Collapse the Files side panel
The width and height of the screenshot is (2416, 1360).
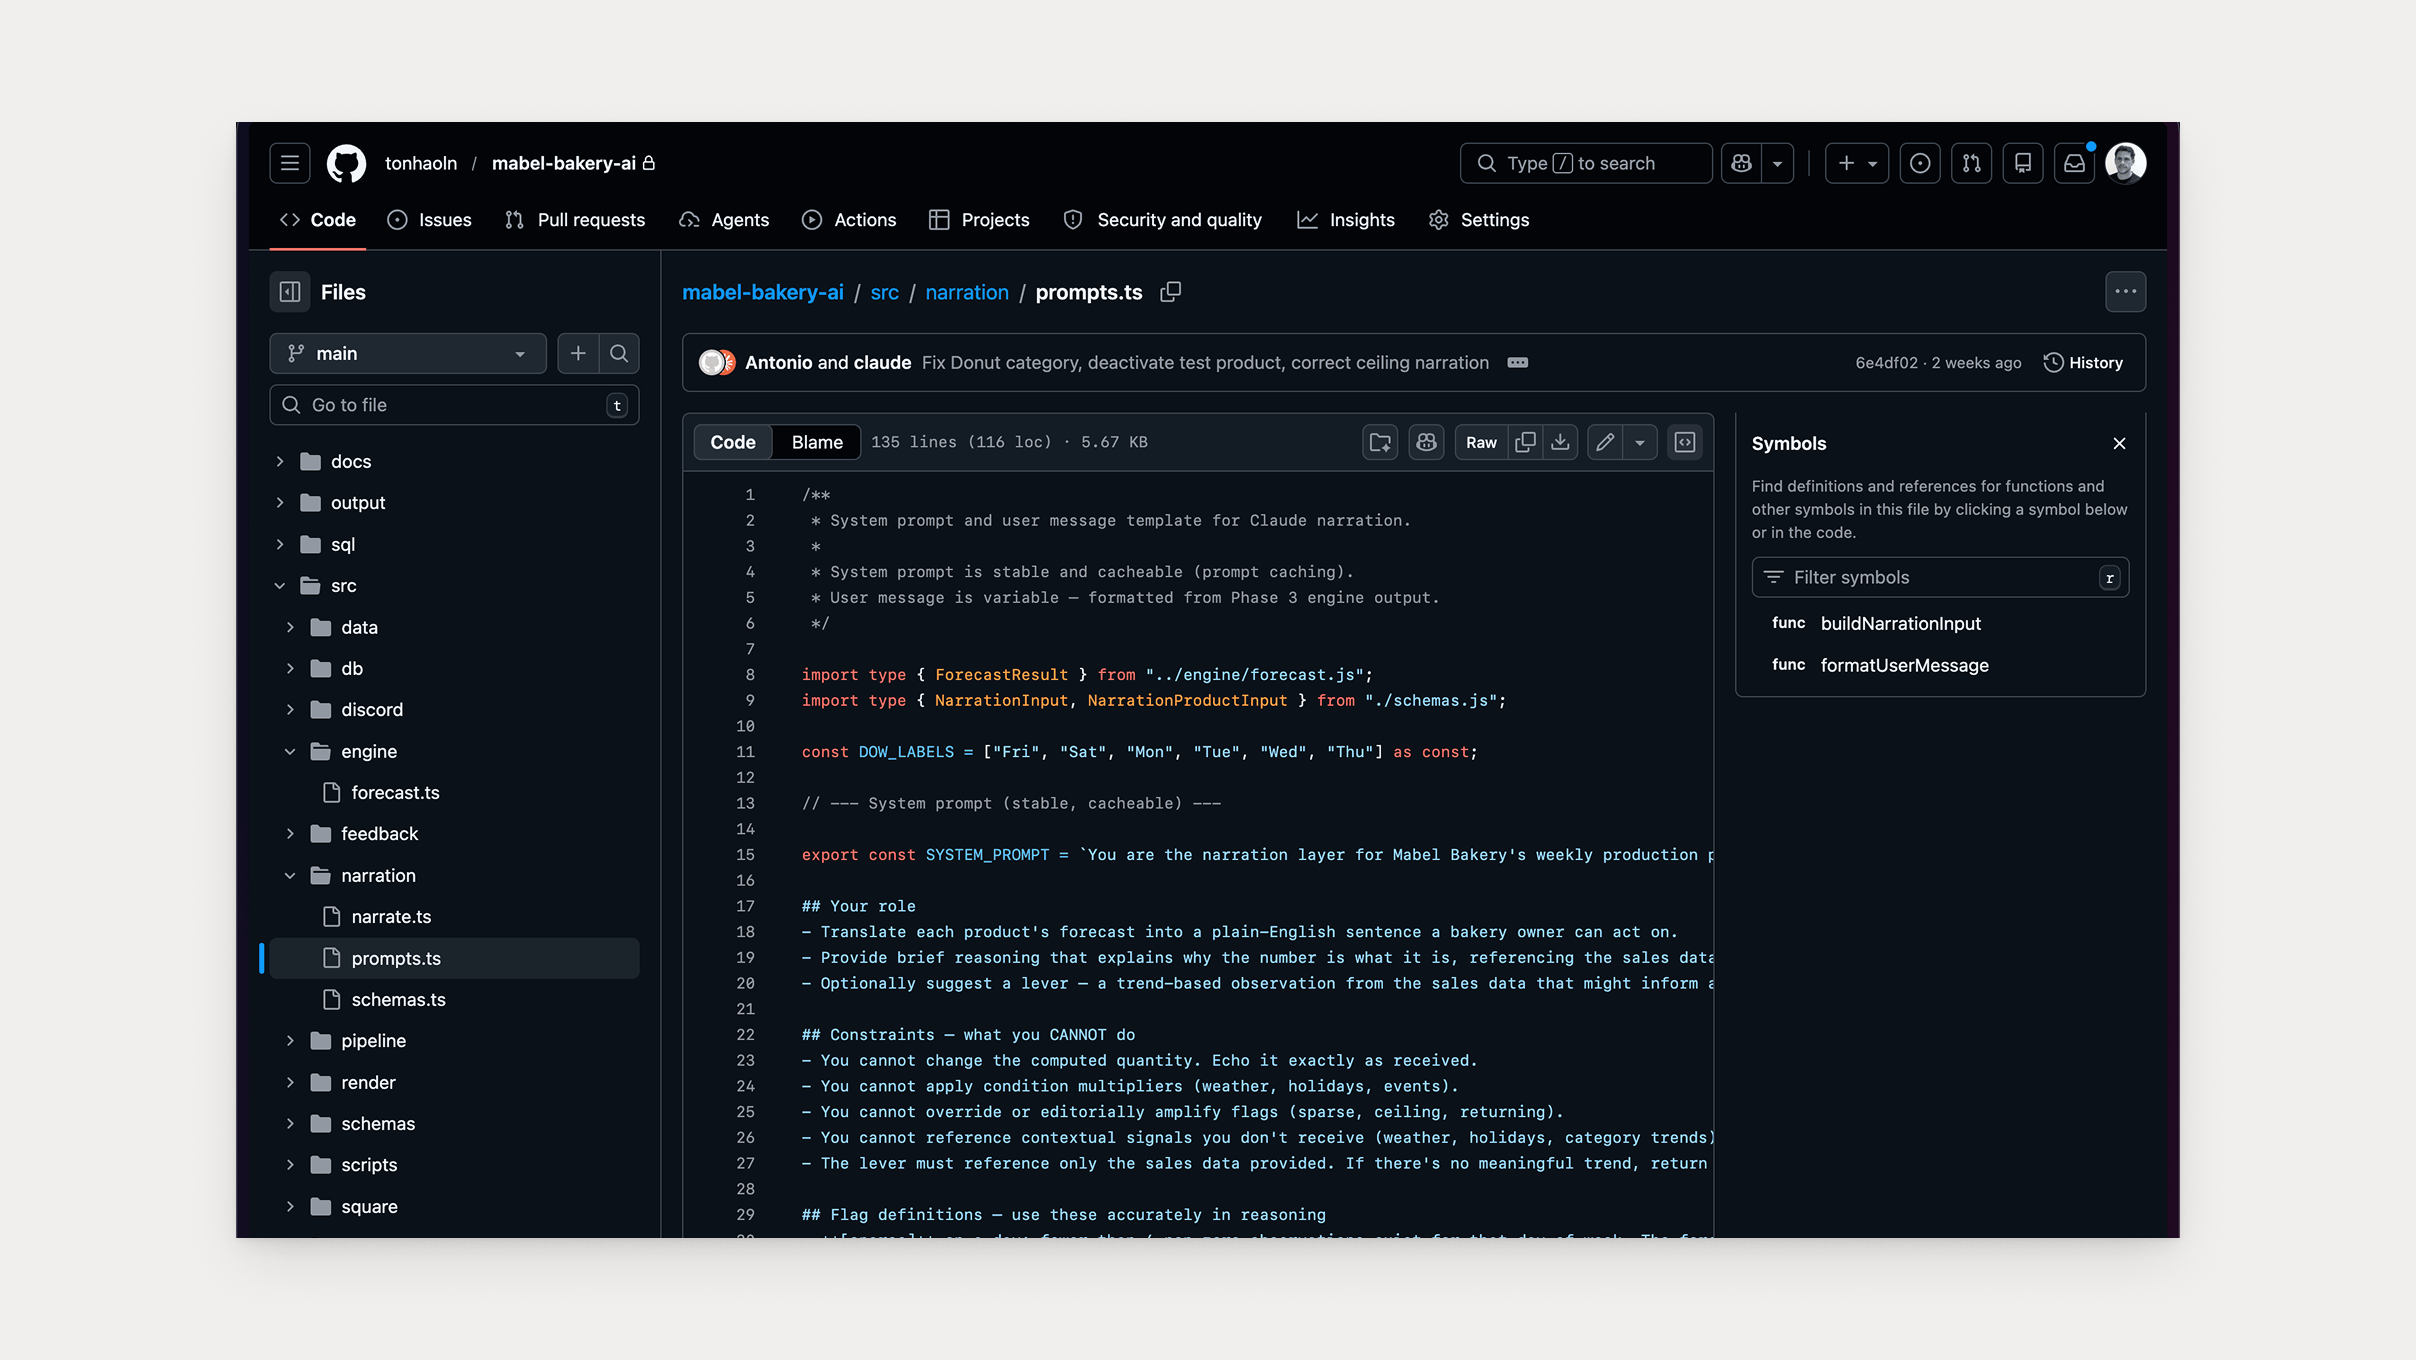289,291
